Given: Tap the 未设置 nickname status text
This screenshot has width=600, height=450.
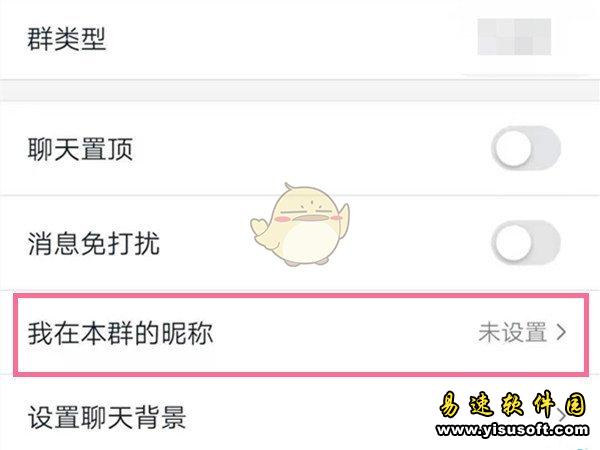Looking at the screenshot, I should coord(512,332).
